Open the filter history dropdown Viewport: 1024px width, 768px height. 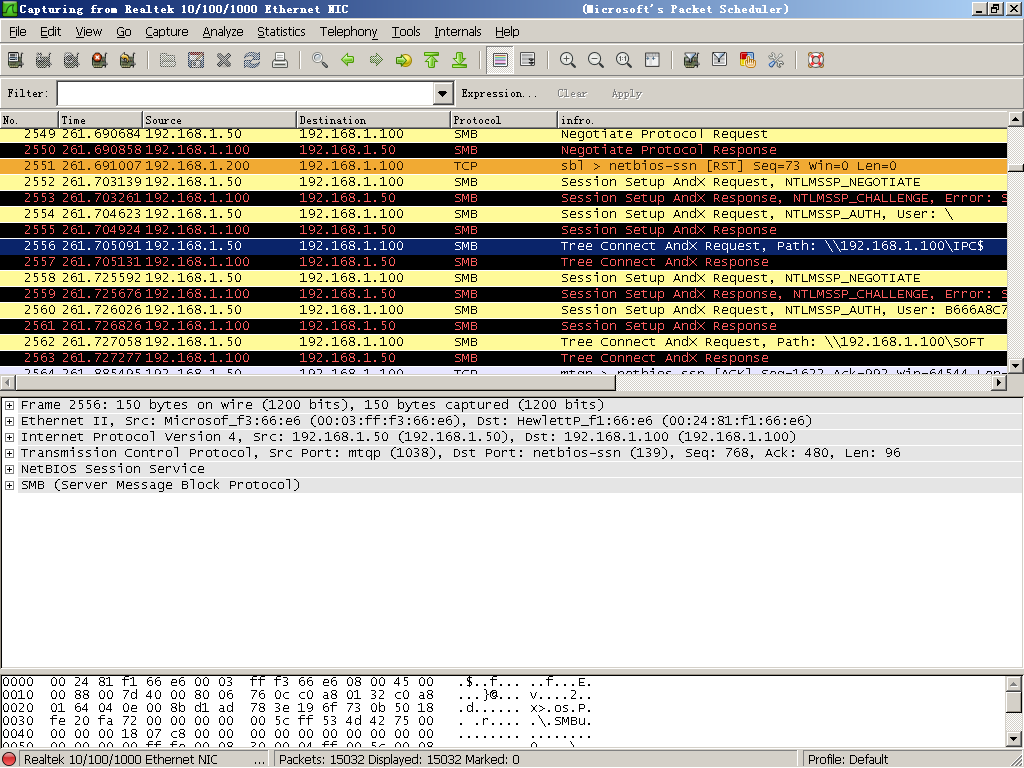[444, 94]
